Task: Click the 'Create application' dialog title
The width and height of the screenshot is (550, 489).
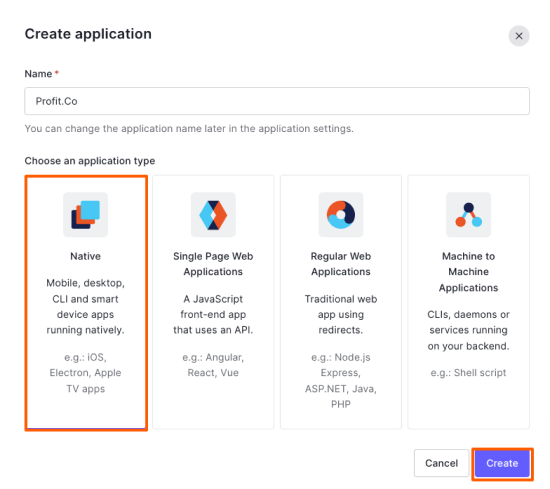Action: coord(88,34)
